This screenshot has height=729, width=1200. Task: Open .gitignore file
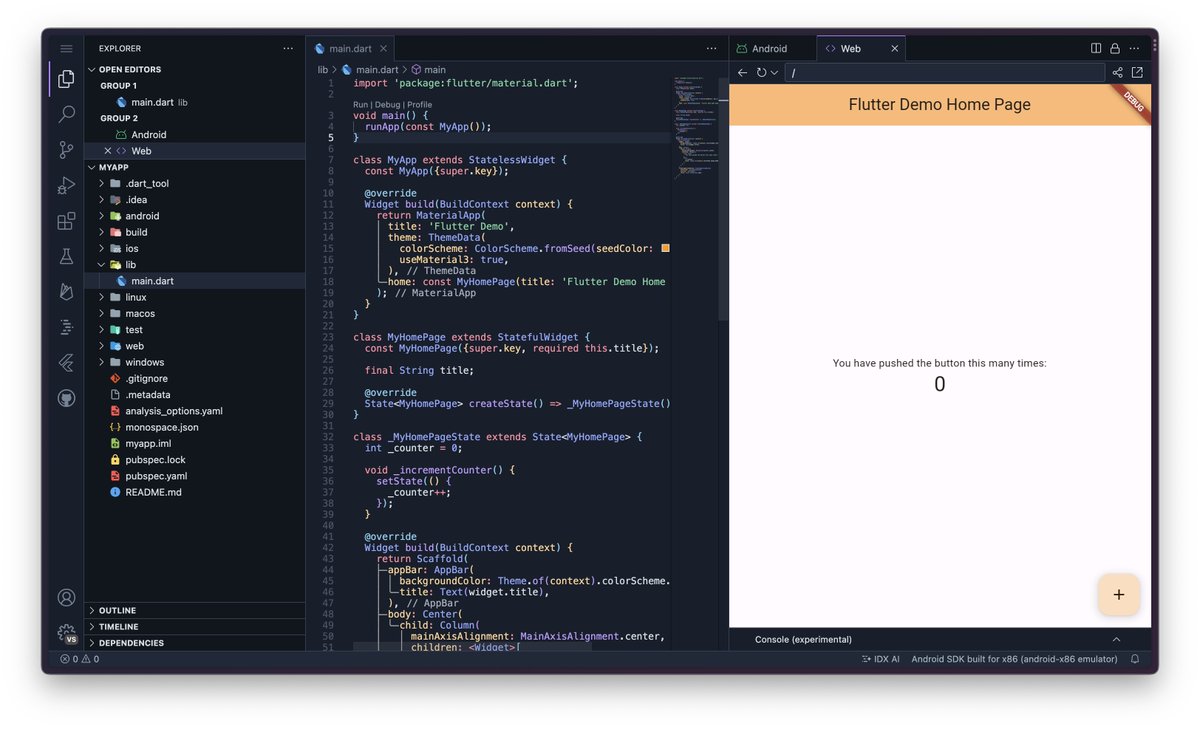point(146,379)
